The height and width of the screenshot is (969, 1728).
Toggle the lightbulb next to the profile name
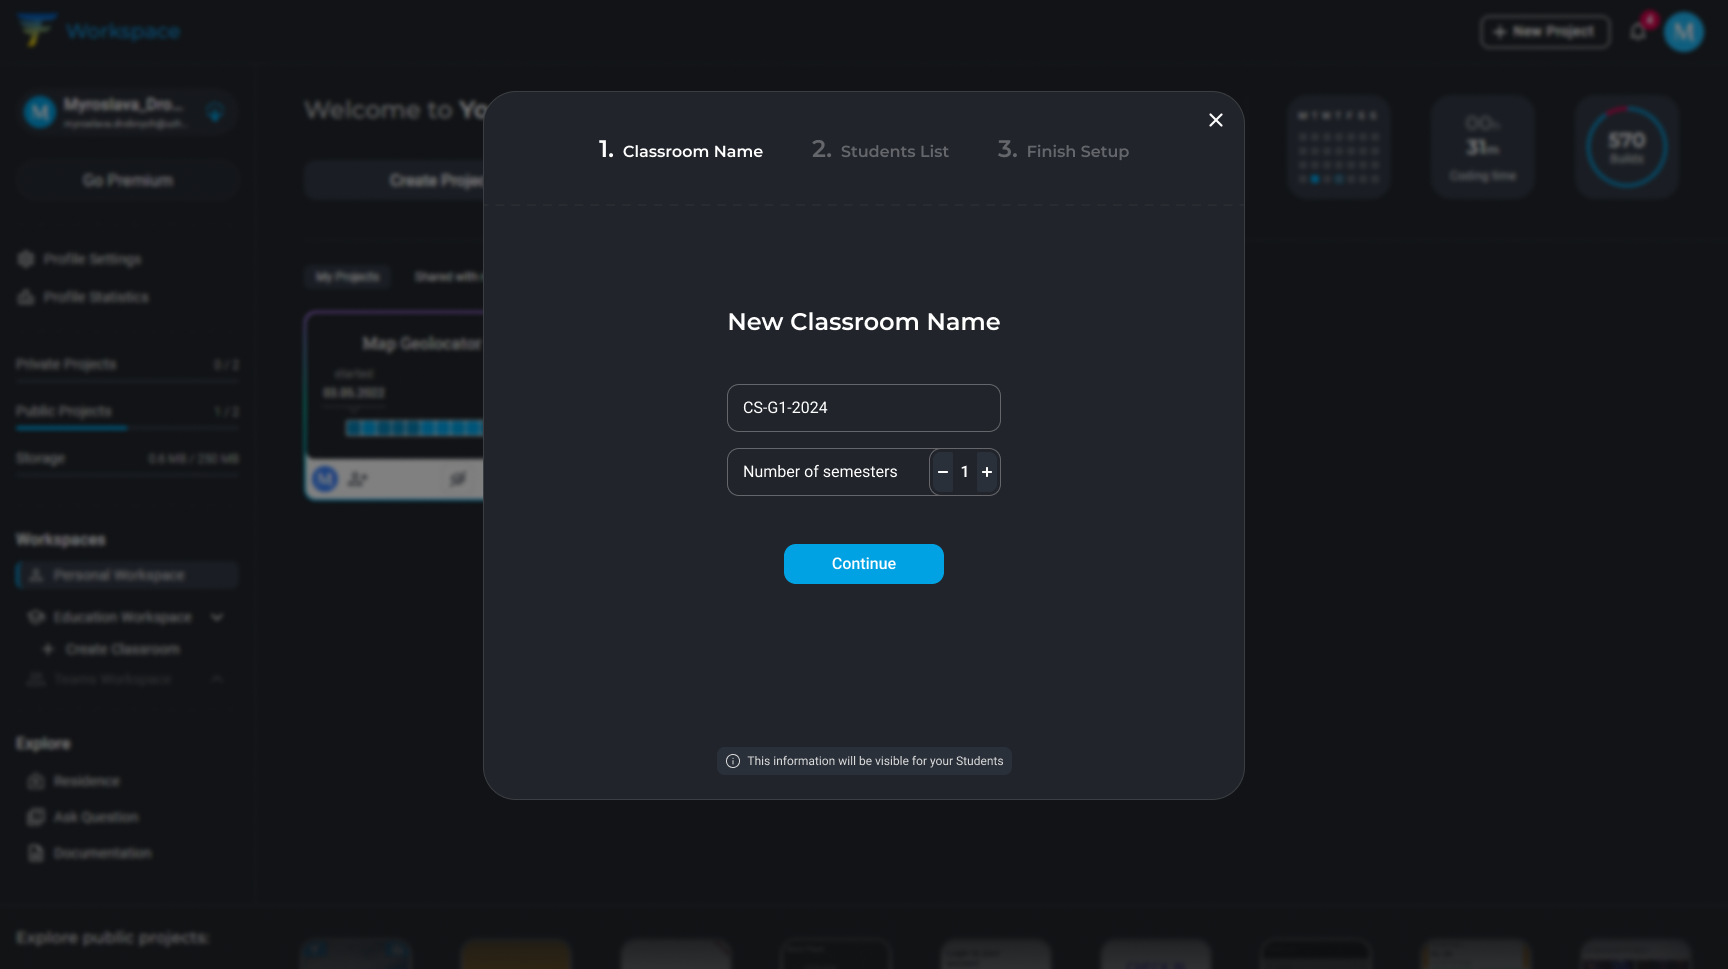point(217,112)
